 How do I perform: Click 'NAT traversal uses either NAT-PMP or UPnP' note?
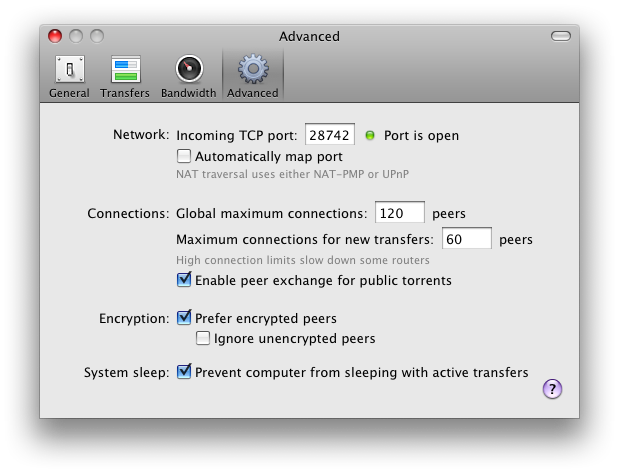pyautogui.click(x=293, y=174)
